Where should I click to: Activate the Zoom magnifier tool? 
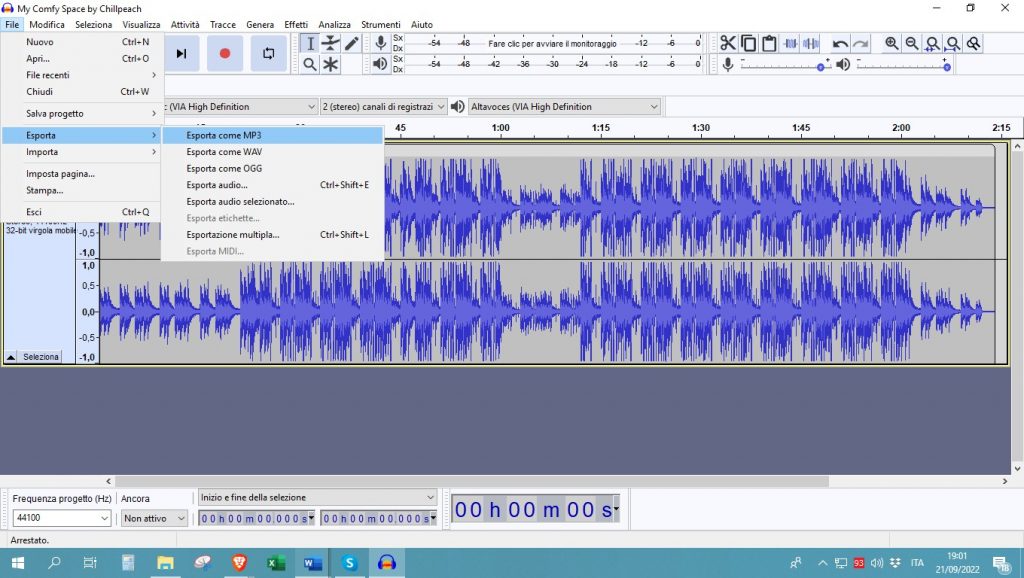pyautogui.click(x=310, y=64)
